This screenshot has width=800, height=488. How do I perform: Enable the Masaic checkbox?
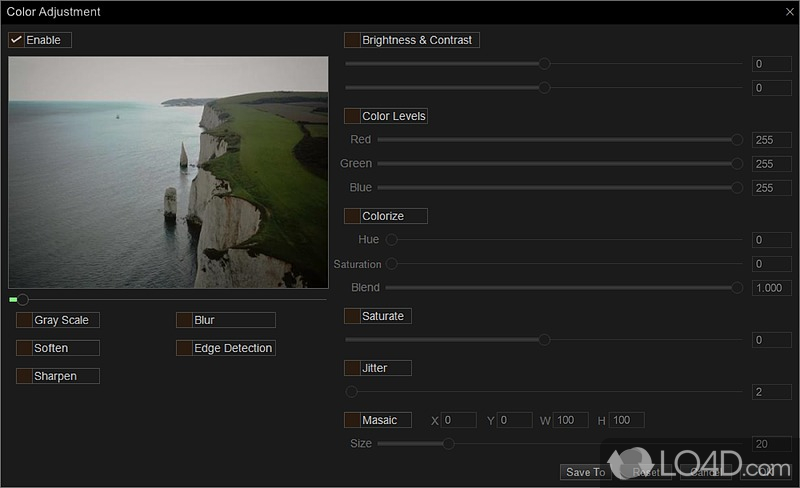(x=352, y=420)
